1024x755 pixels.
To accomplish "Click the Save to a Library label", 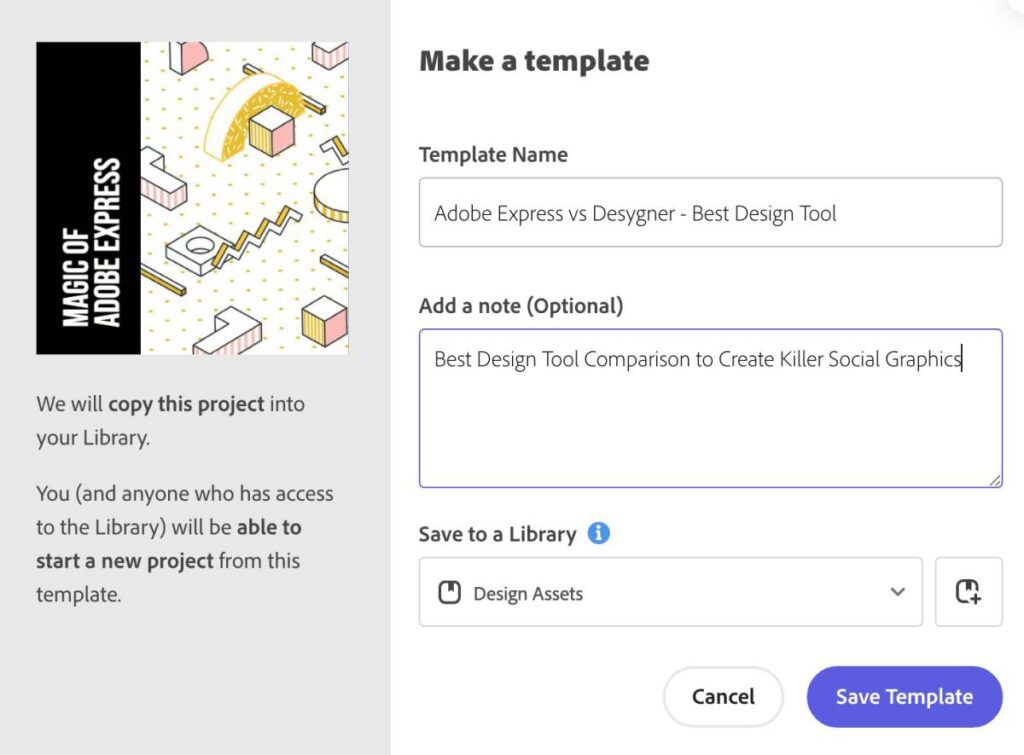I will click(x=497, y=534).
